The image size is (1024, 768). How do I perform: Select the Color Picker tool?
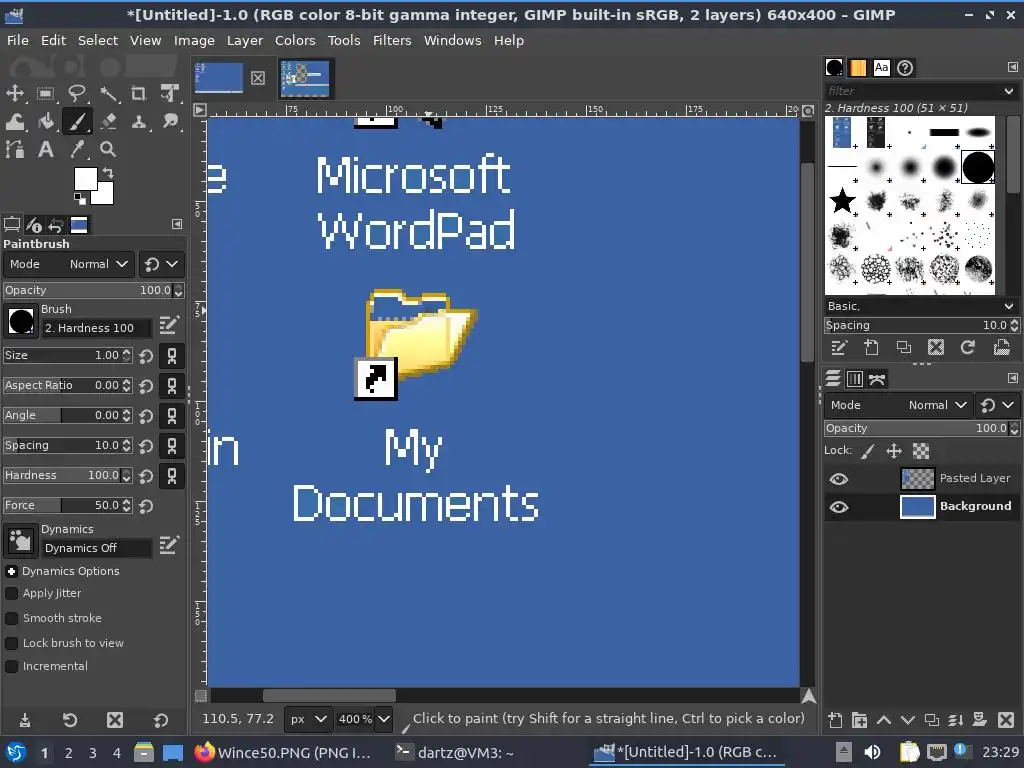click(76, 150)
